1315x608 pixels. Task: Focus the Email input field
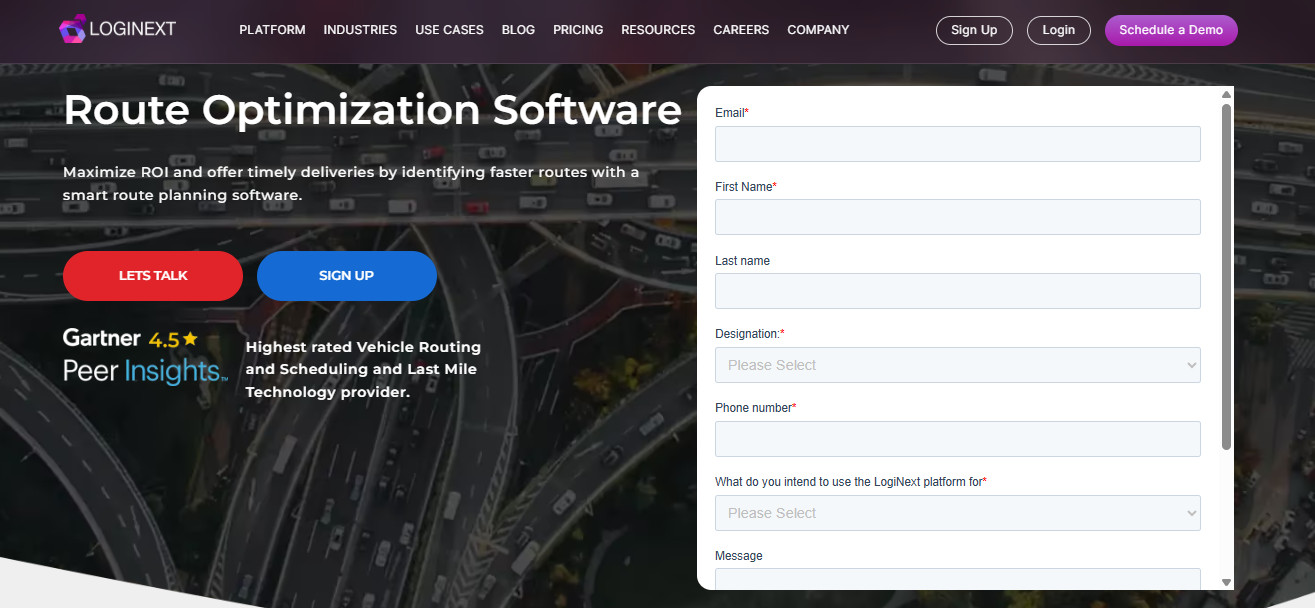click(957, 144)
